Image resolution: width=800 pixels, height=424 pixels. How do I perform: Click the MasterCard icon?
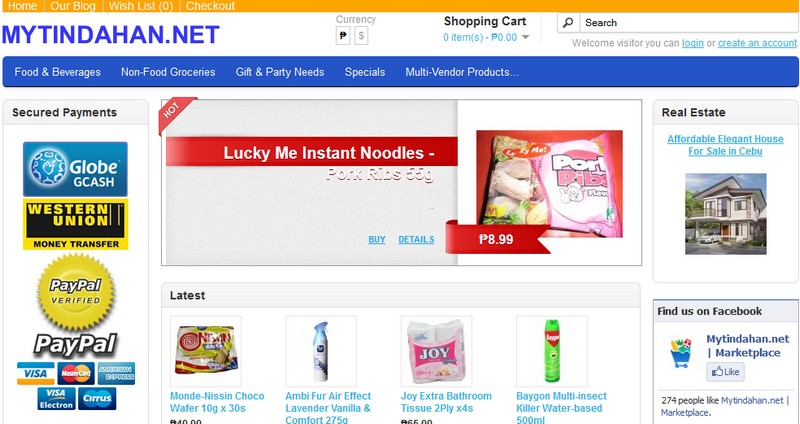76,373
